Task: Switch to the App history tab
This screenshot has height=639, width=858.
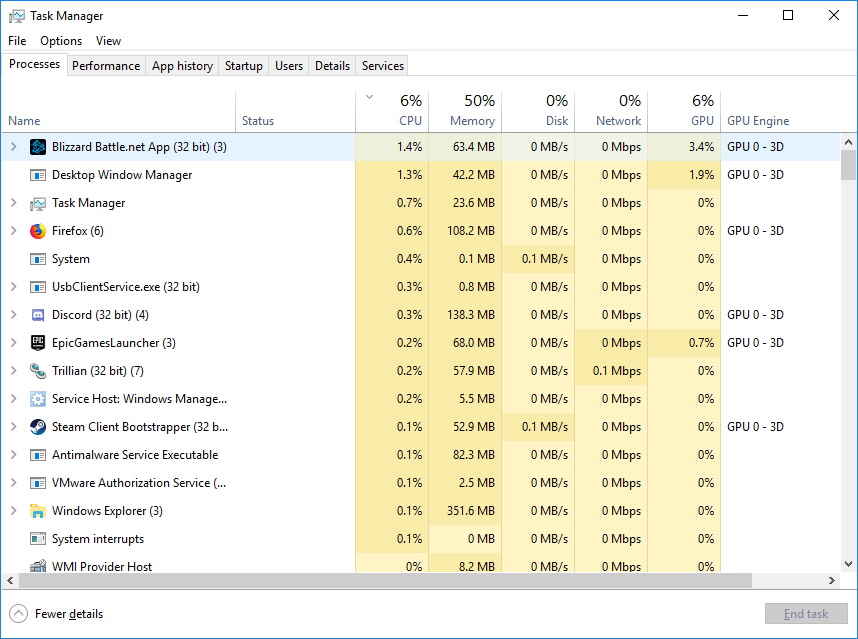Action: pos(182,66)
